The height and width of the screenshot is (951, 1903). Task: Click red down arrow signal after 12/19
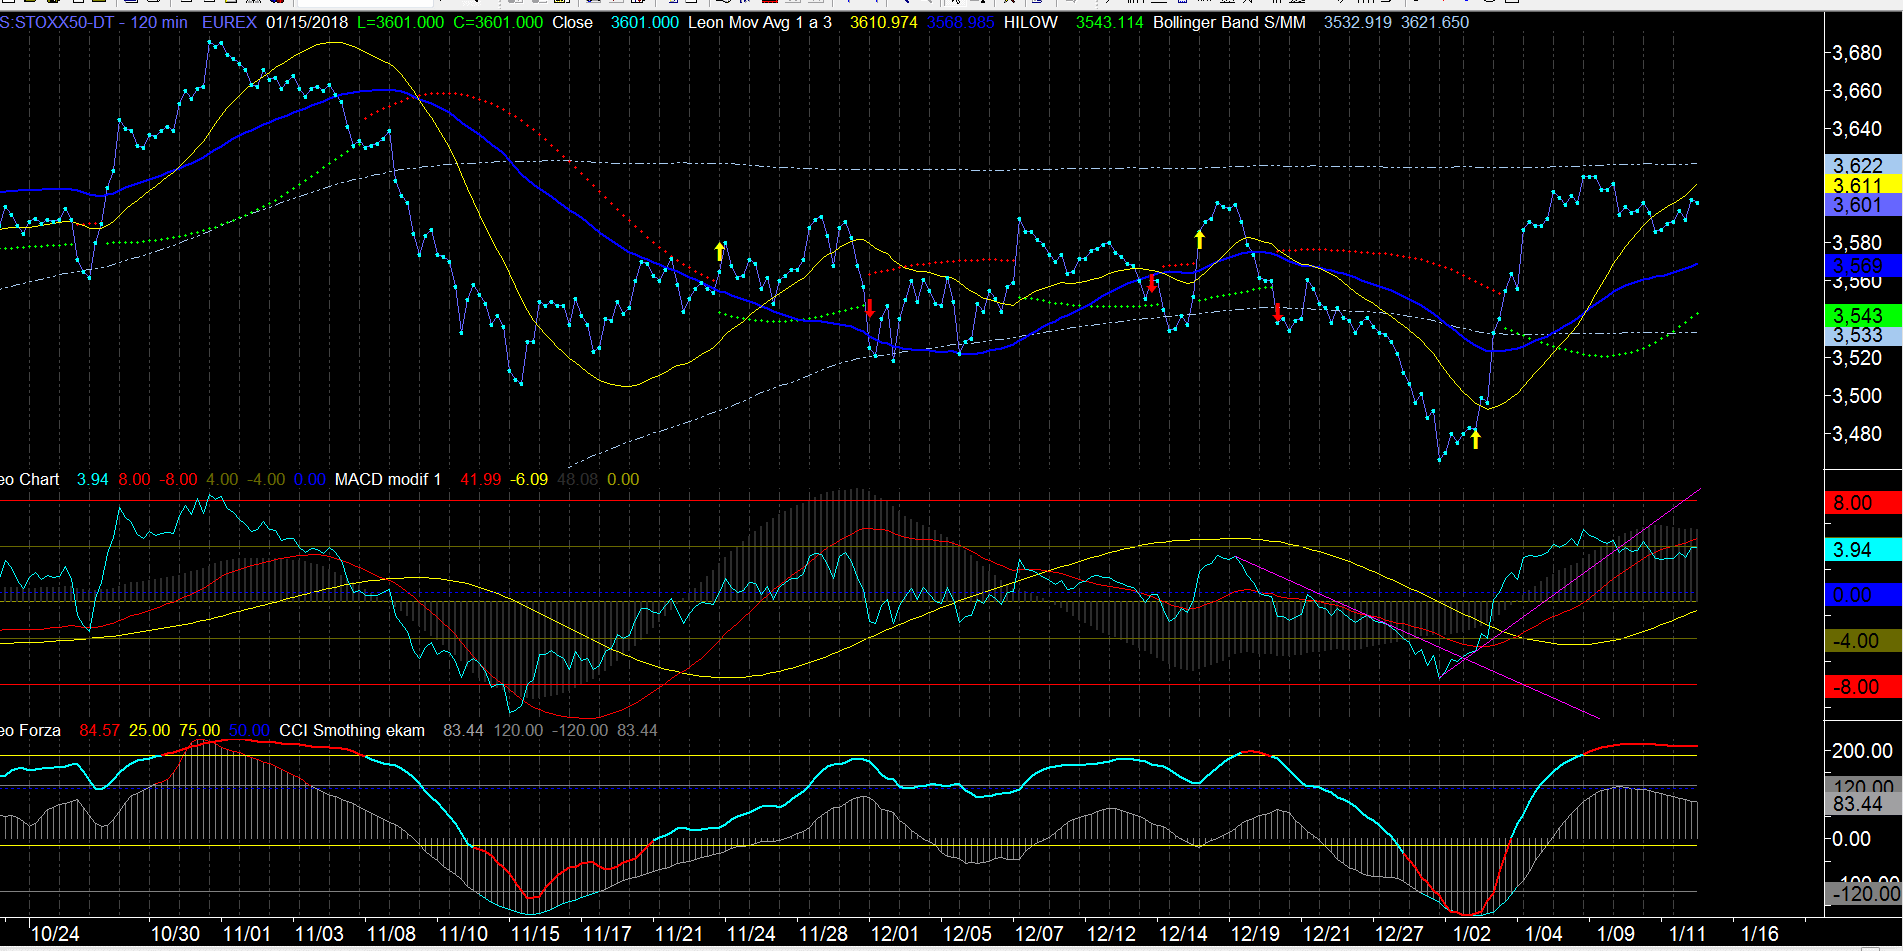click(x=1277, y=311)
